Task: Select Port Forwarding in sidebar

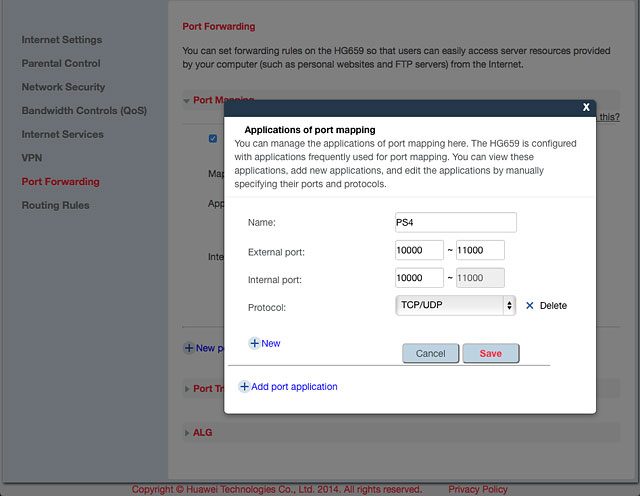Action: coord(60,182)
